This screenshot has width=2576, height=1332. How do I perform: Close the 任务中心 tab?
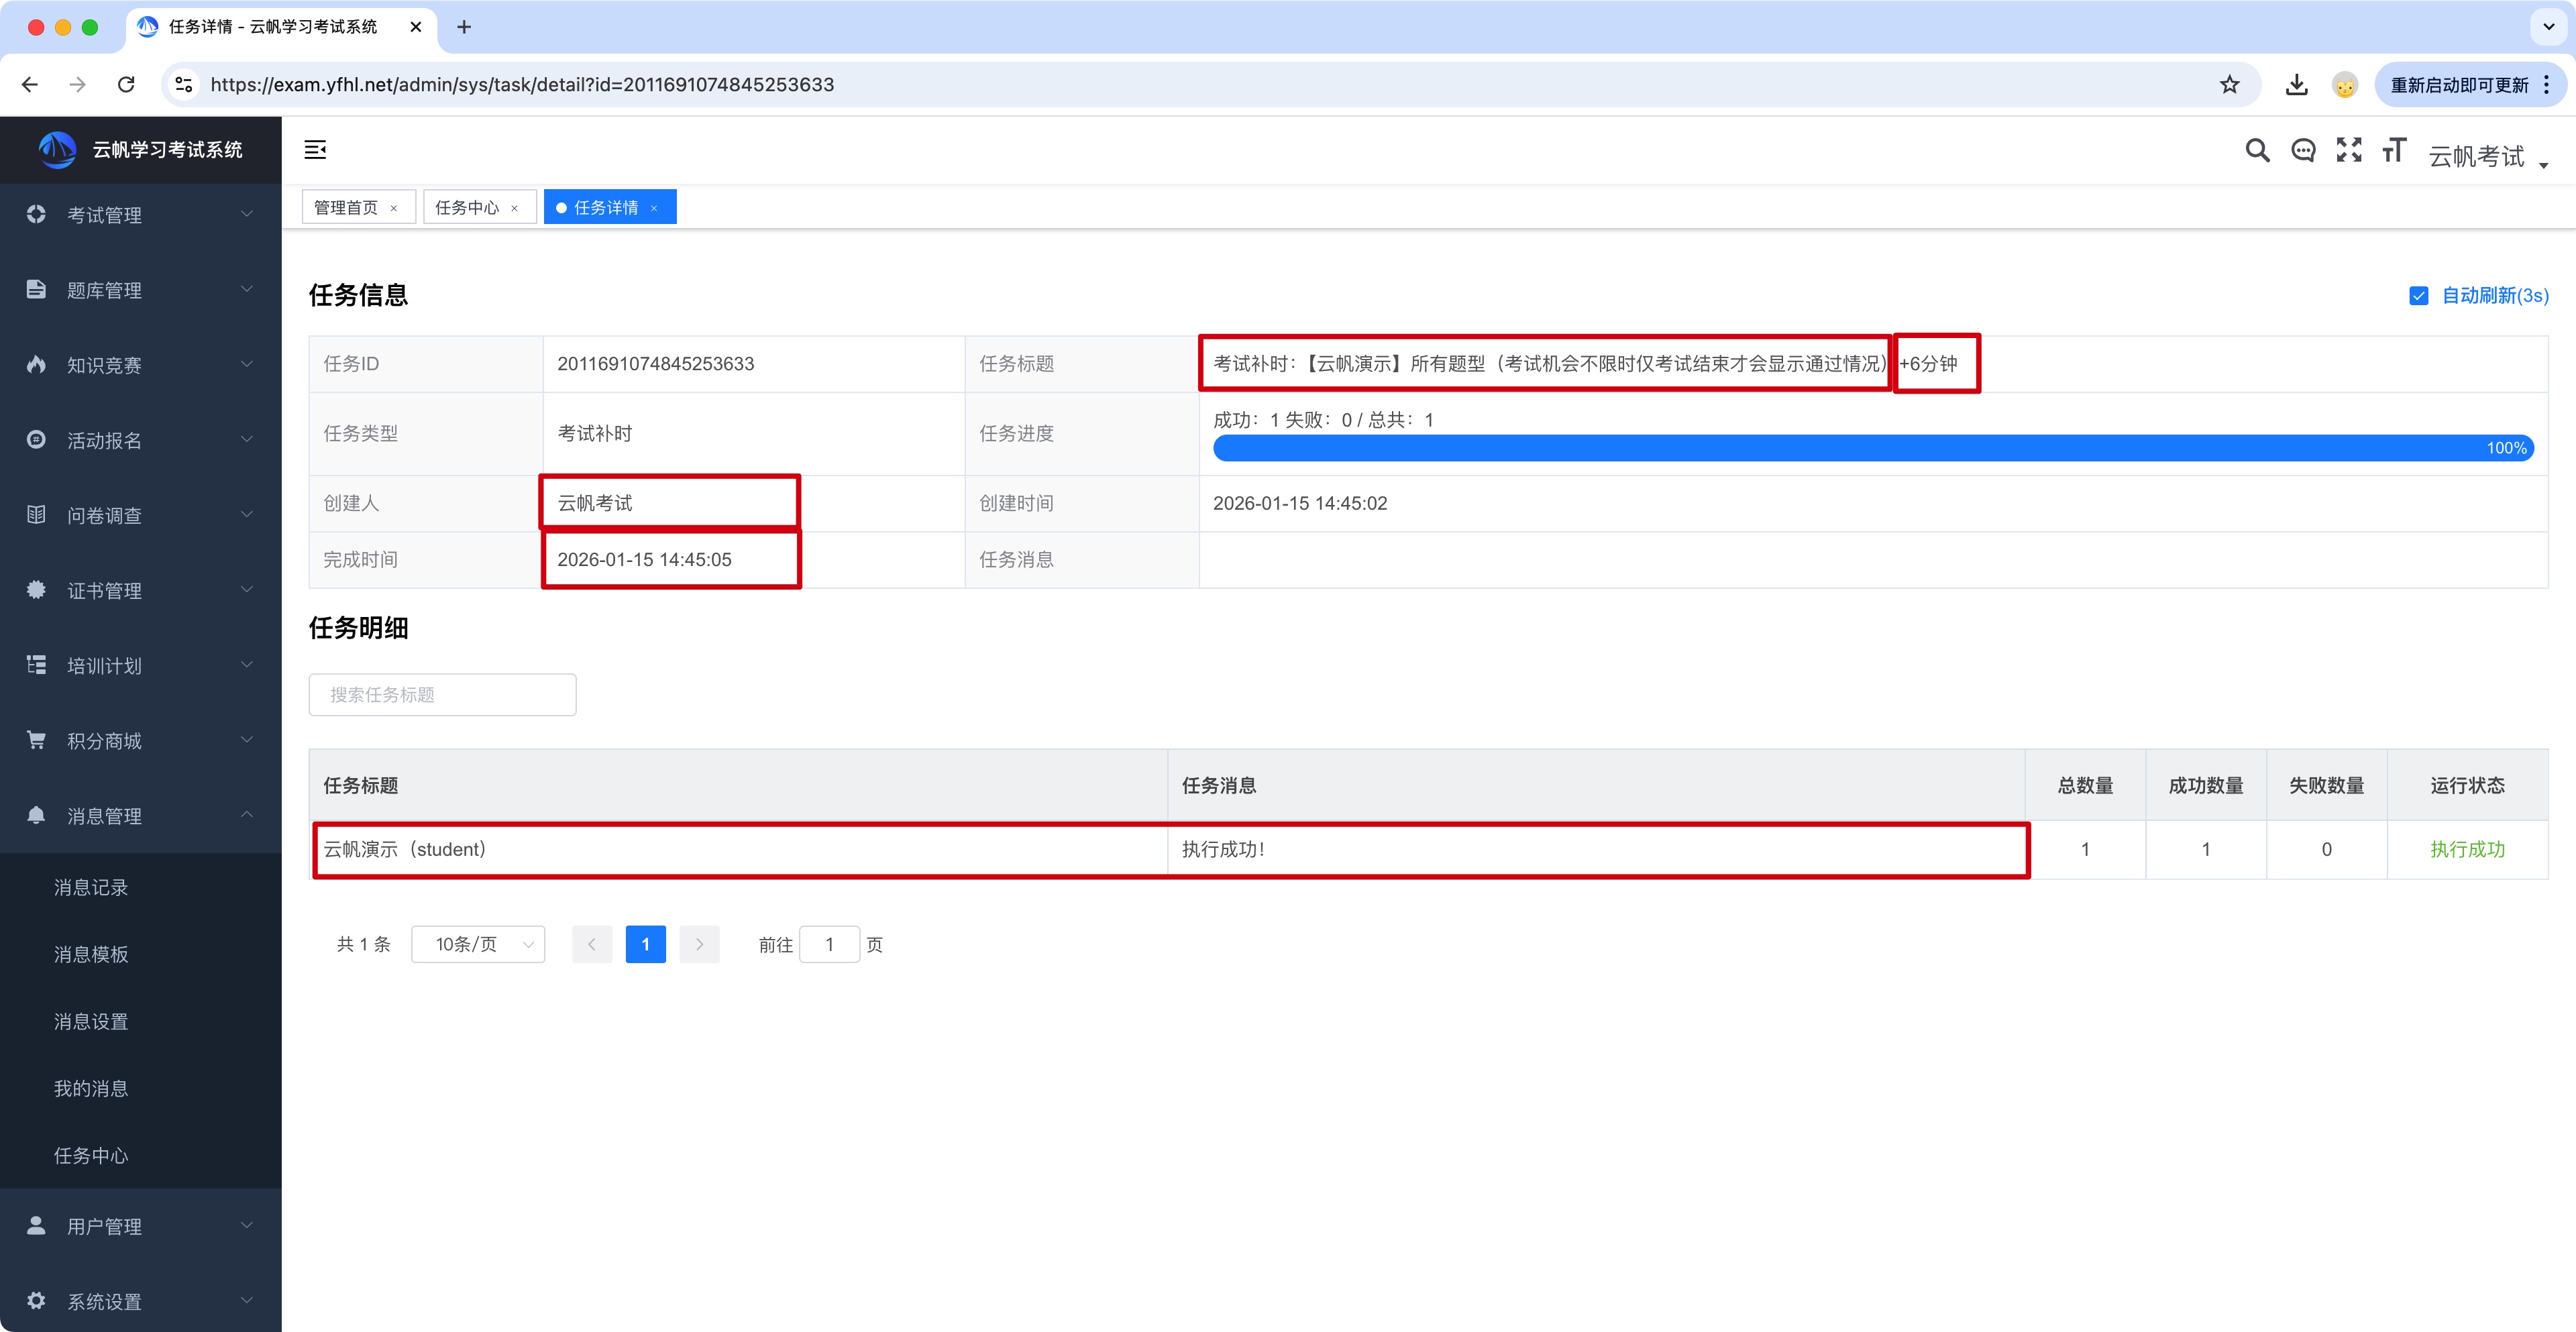(x=515, y=208)
